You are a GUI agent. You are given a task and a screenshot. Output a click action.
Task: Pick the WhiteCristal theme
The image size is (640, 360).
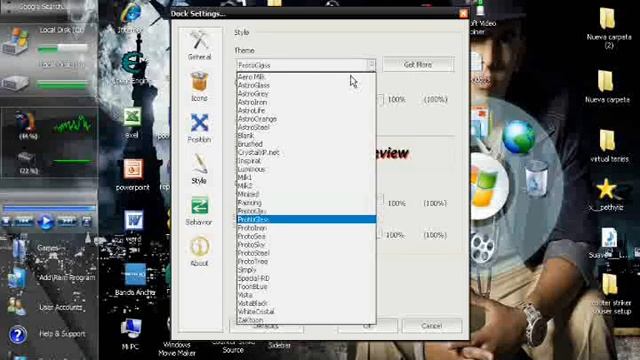click(x=306, y=311)
